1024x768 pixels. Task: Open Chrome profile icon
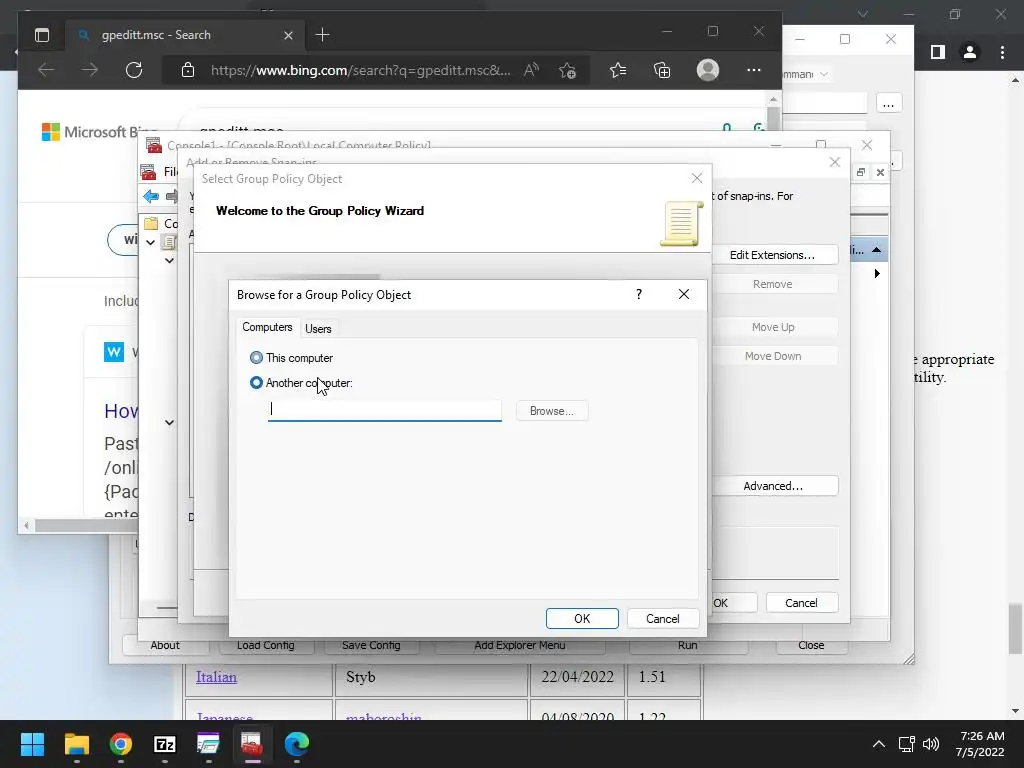click(x=970, y=52)
